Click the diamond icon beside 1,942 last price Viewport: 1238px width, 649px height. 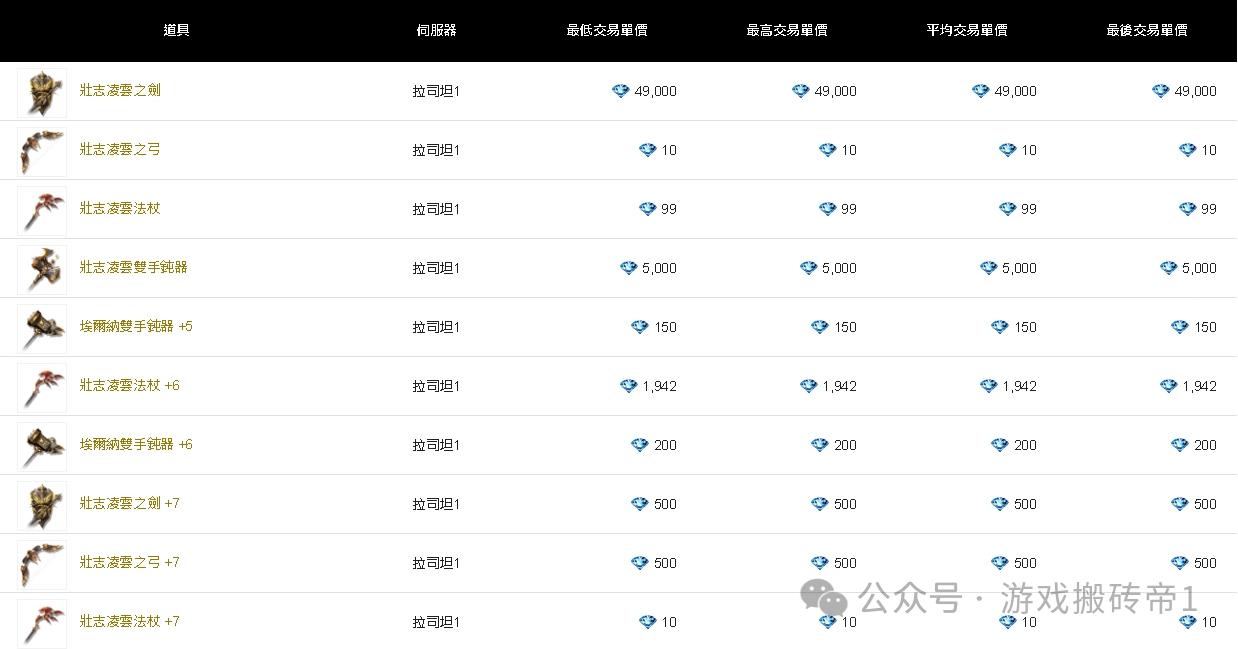[1169, 386]
